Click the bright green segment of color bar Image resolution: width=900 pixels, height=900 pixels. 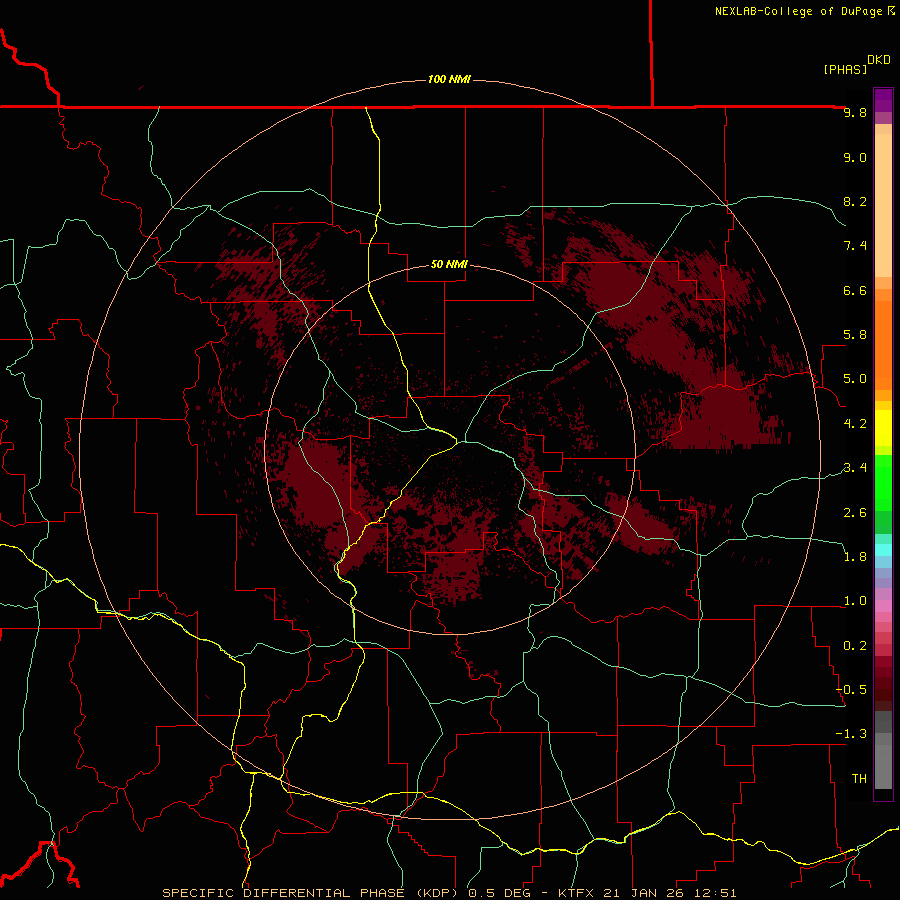pos(883,482)
